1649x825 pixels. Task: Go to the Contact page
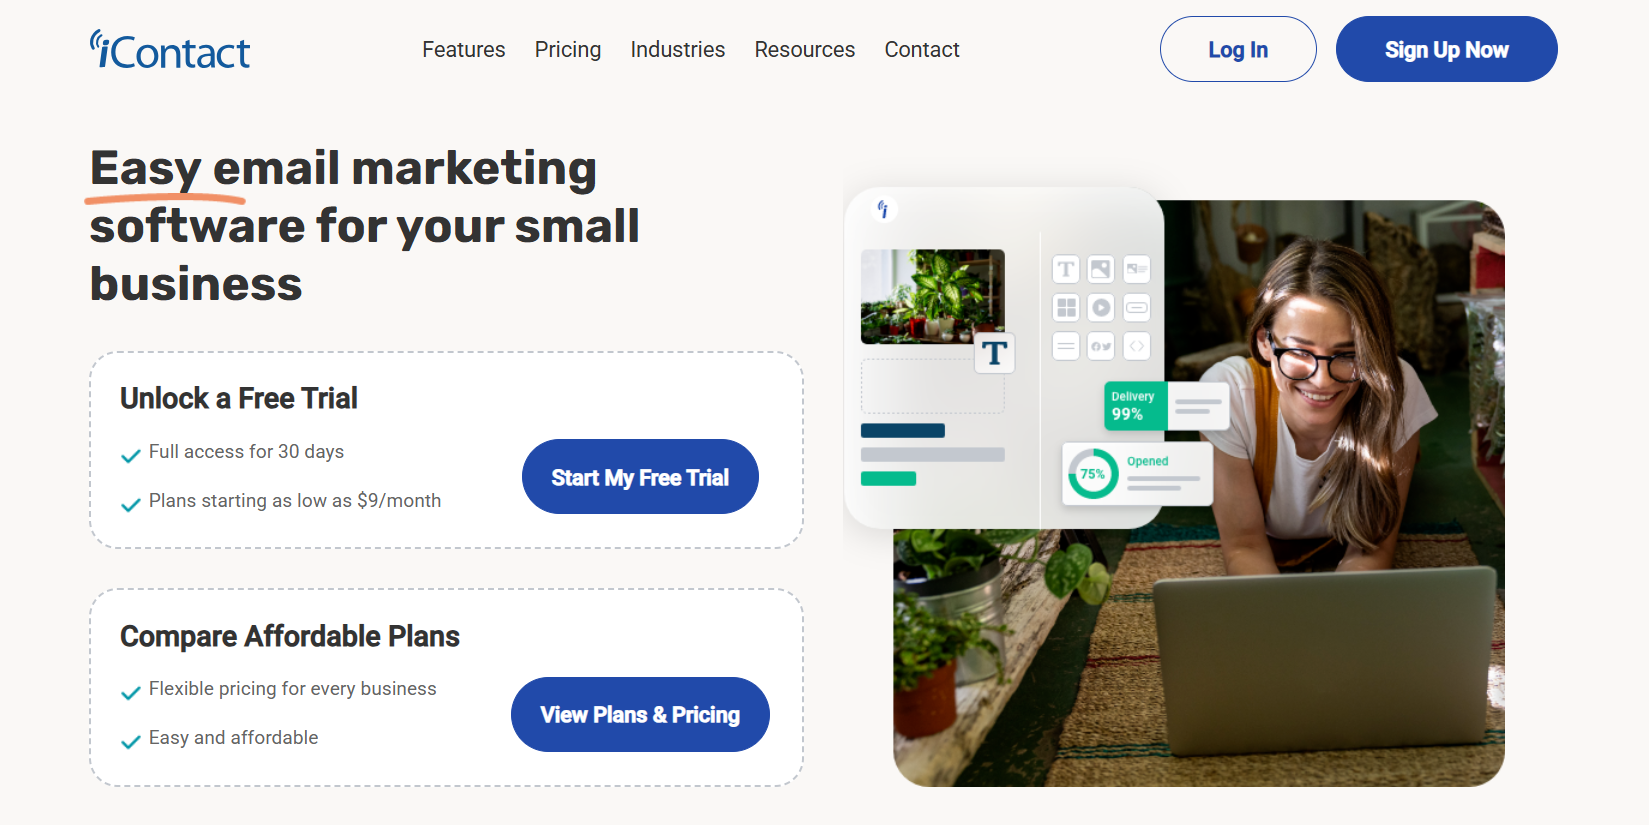(x=922, y=50)
